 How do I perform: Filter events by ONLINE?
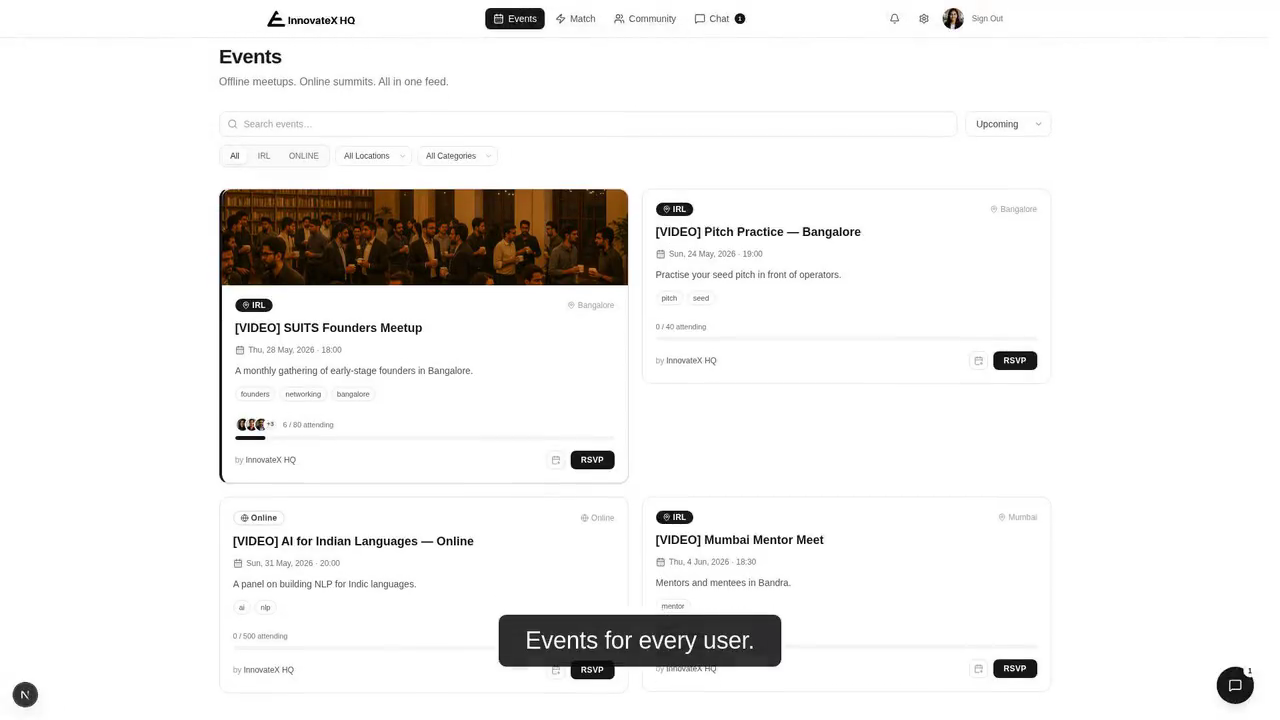tap(304, 156)
